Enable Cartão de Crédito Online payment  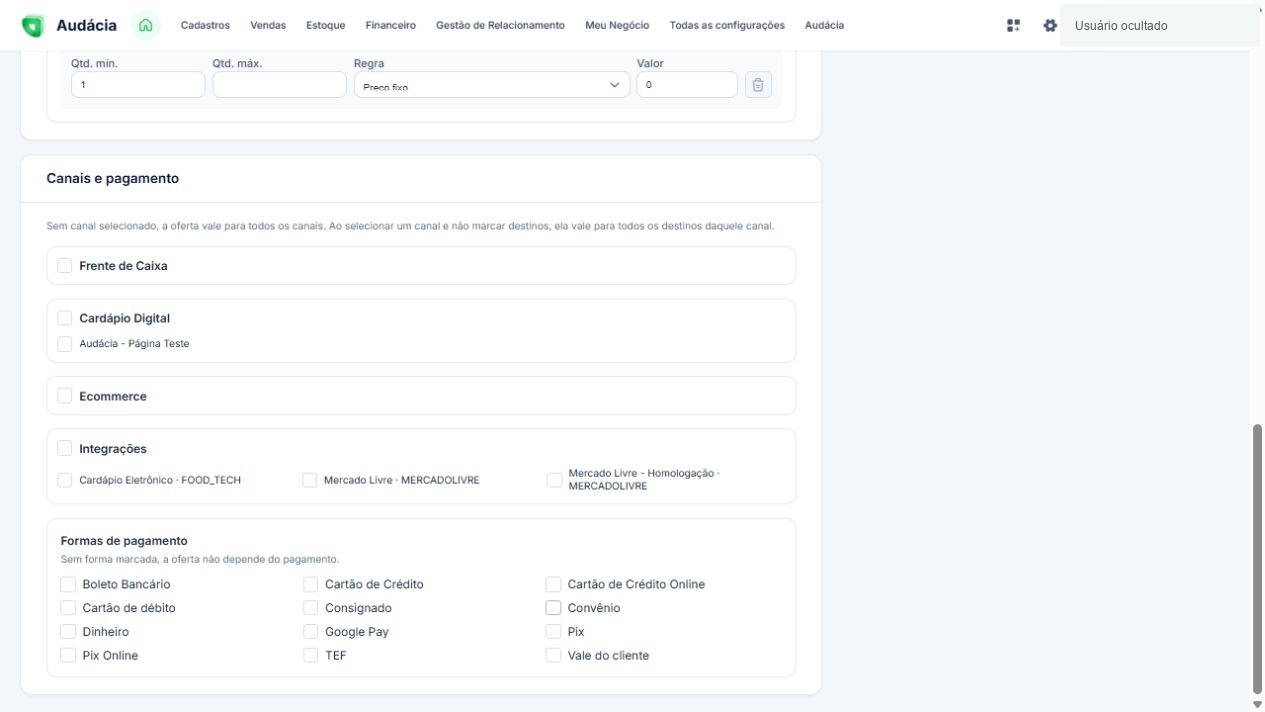(553, 584)
